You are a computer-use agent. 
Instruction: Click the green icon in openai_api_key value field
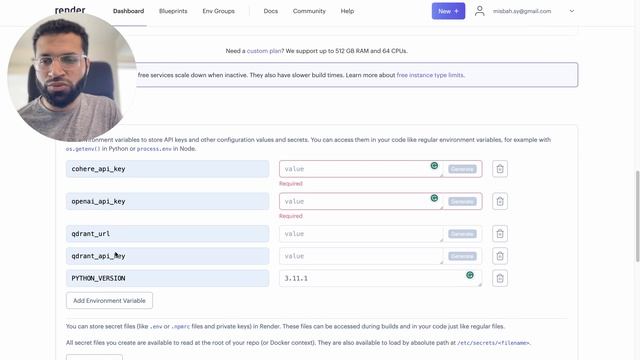click(434, 198)
